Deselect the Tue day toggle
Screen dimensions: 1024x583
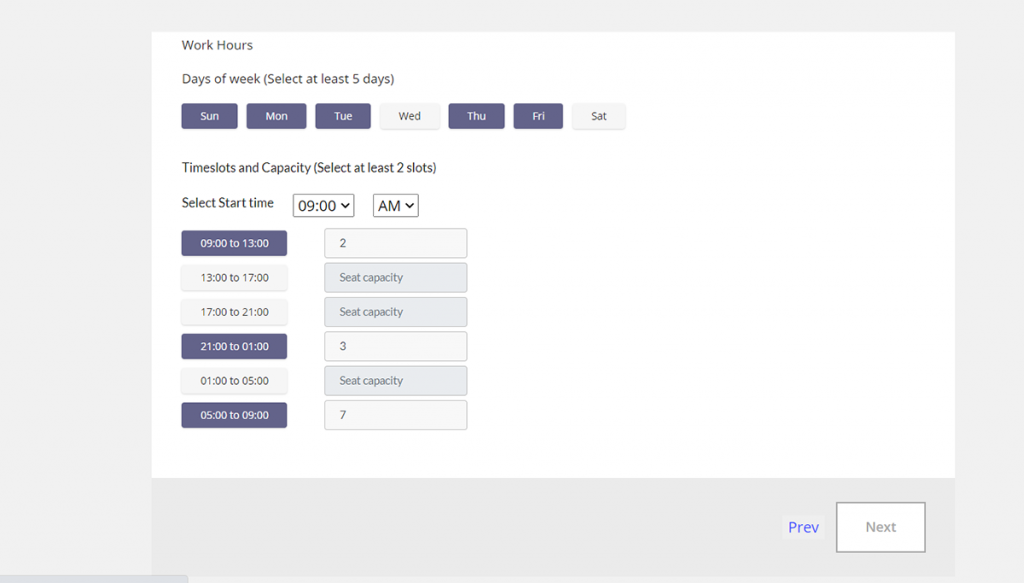coord(343,116)
